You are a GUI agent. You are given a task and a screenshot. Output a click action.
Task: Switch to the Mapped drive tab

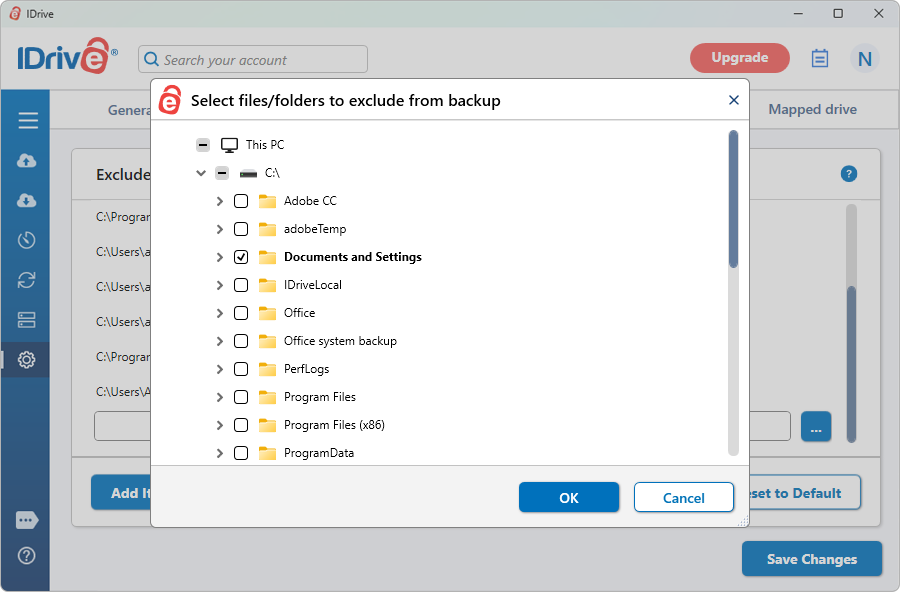coord(812,109)
